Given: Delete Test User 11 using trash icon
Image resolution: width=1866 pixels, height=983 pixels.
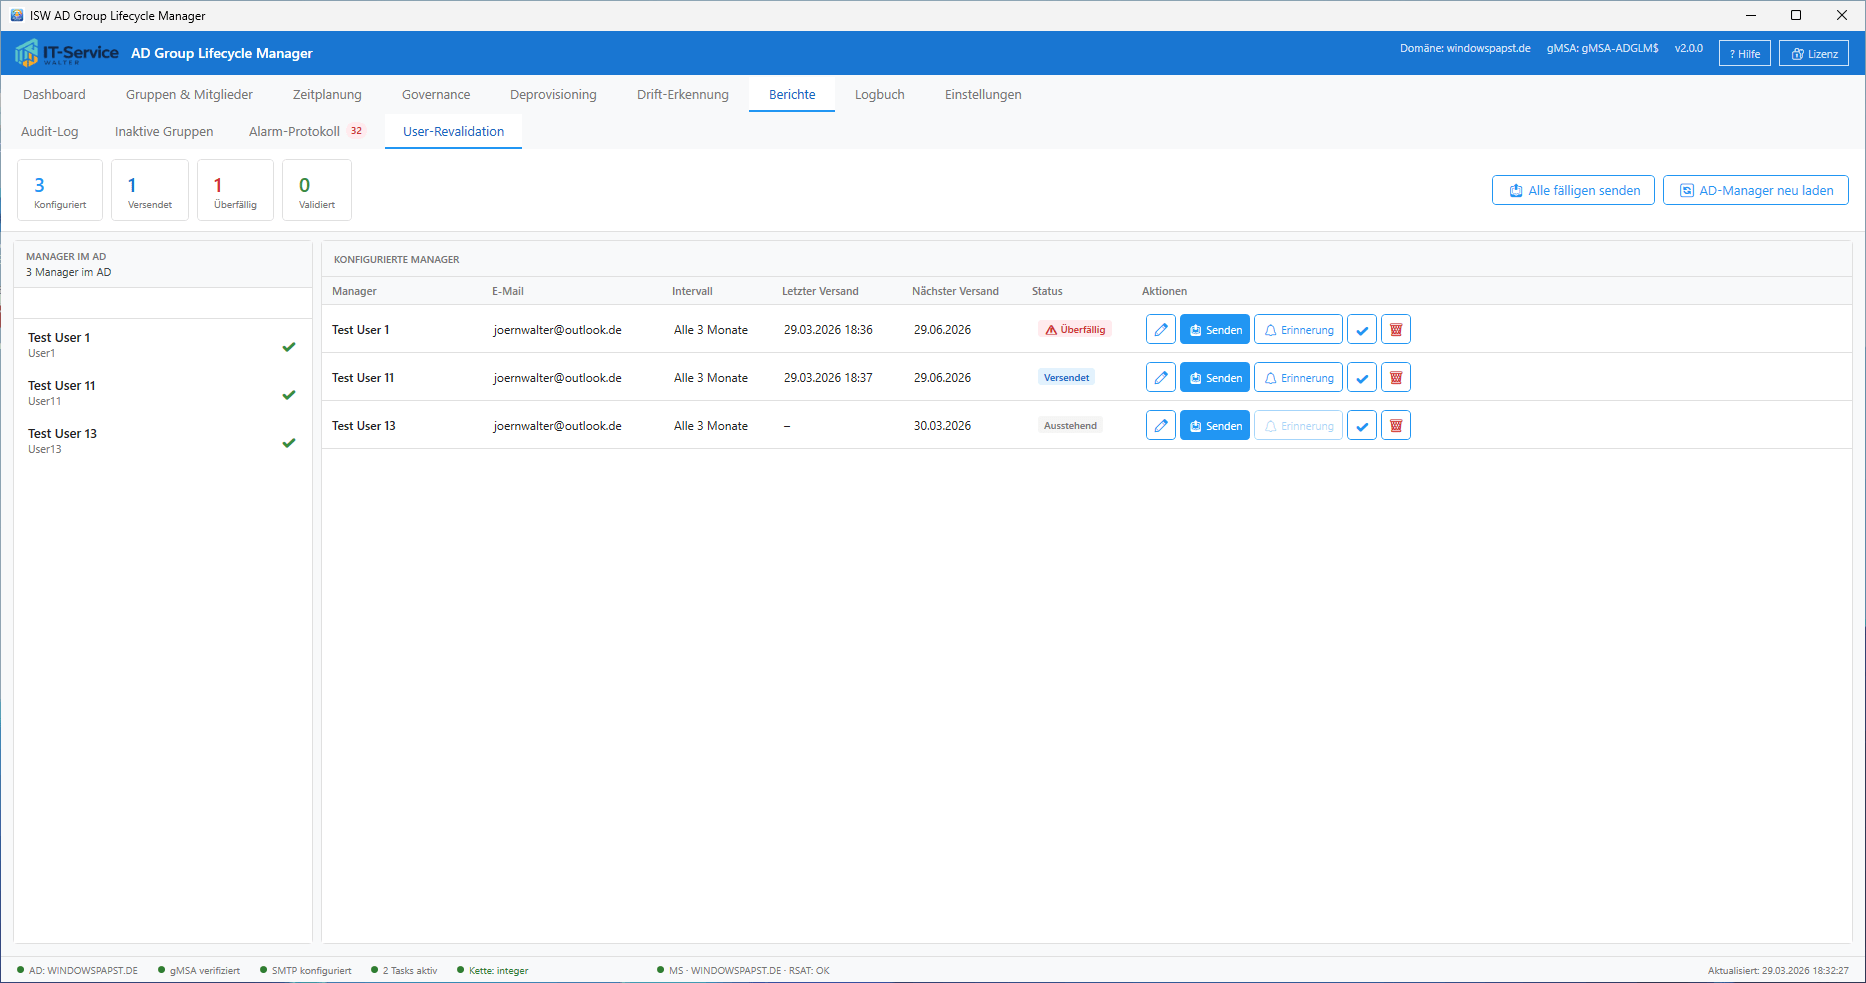Looking at the screenshot, I should click(1396, 378).
